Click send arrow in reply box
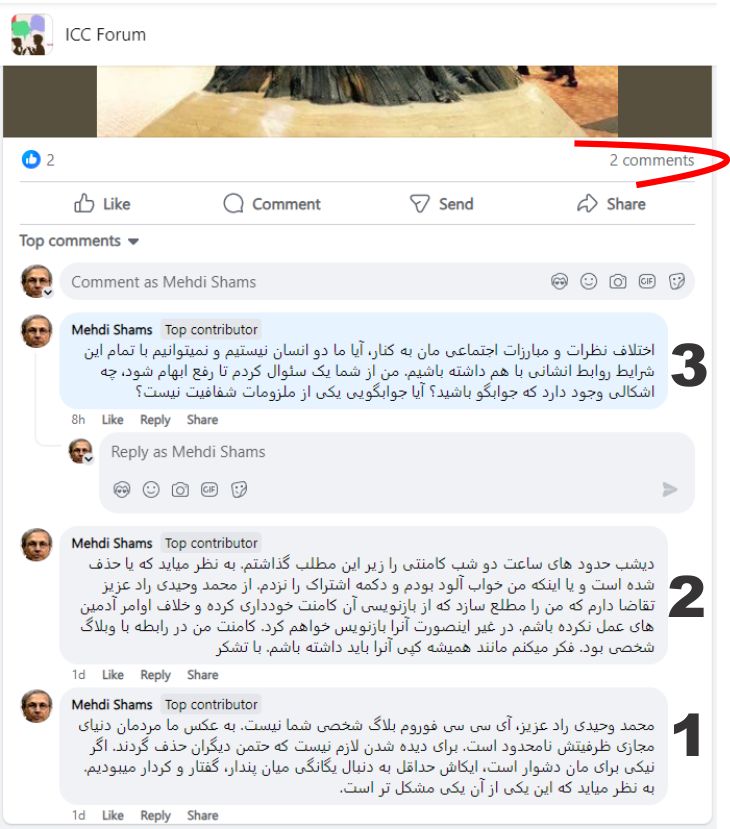The image size is (730, 829). [670, 490]
